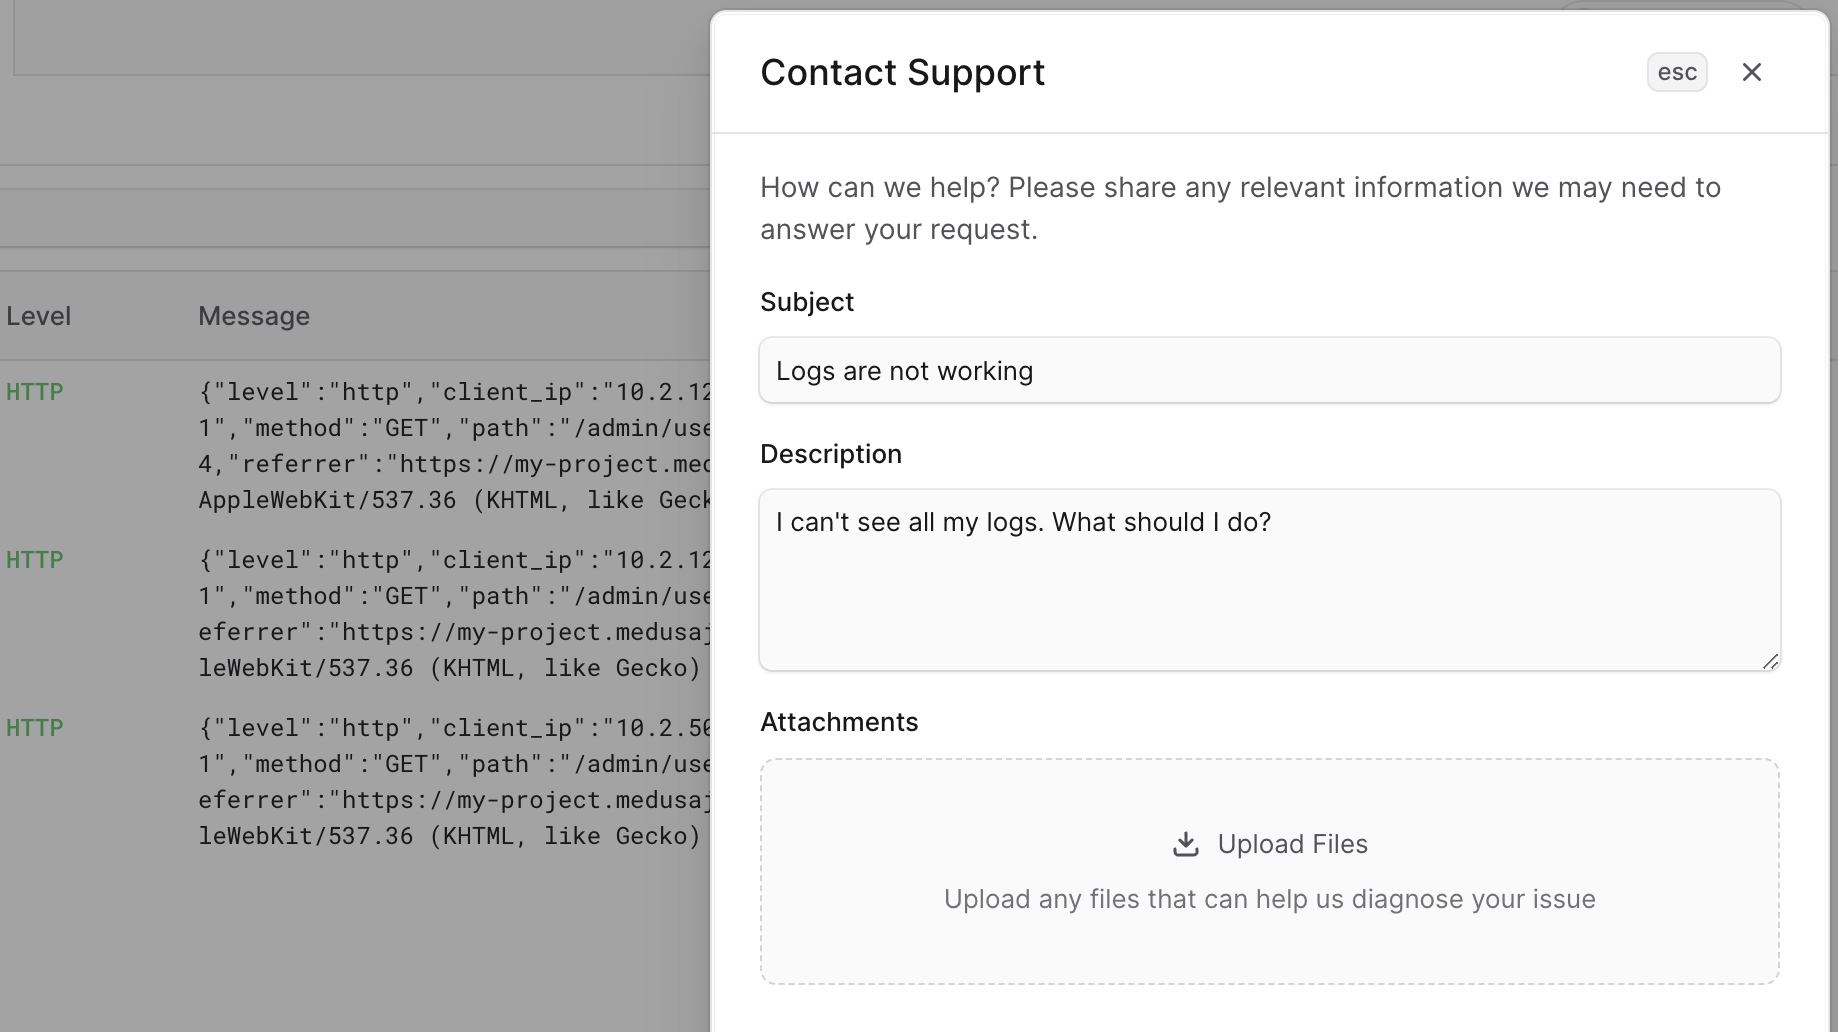Image resolution: width=1838 pixels, height=1032 pixels.
Task: Click the first HTTP level label
Action: click(x=34, y=391)
